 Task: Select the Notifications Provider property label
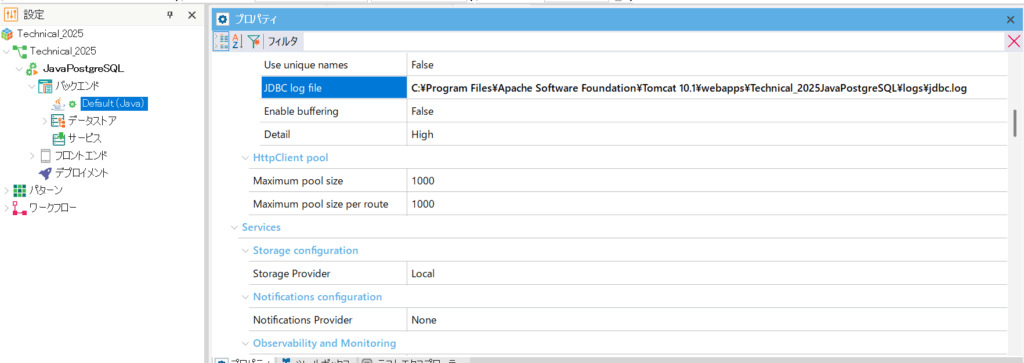coord(302,320)
